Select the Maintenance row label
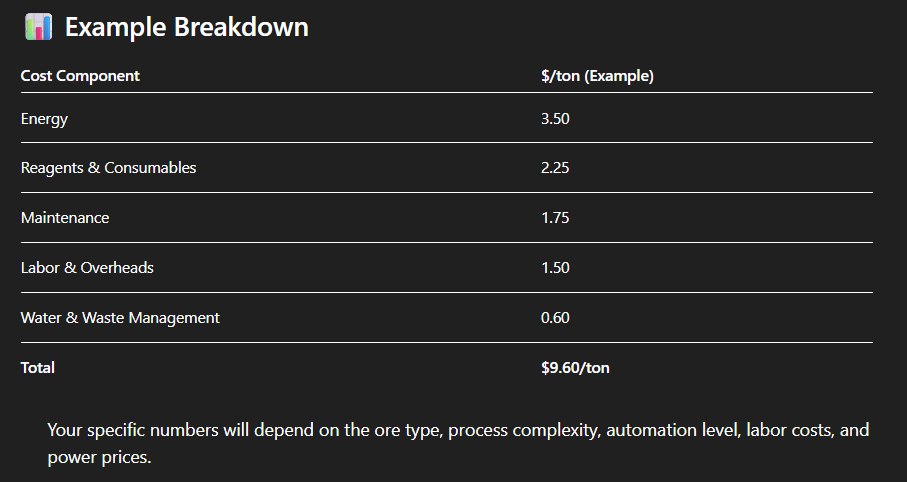 [65, 218]
